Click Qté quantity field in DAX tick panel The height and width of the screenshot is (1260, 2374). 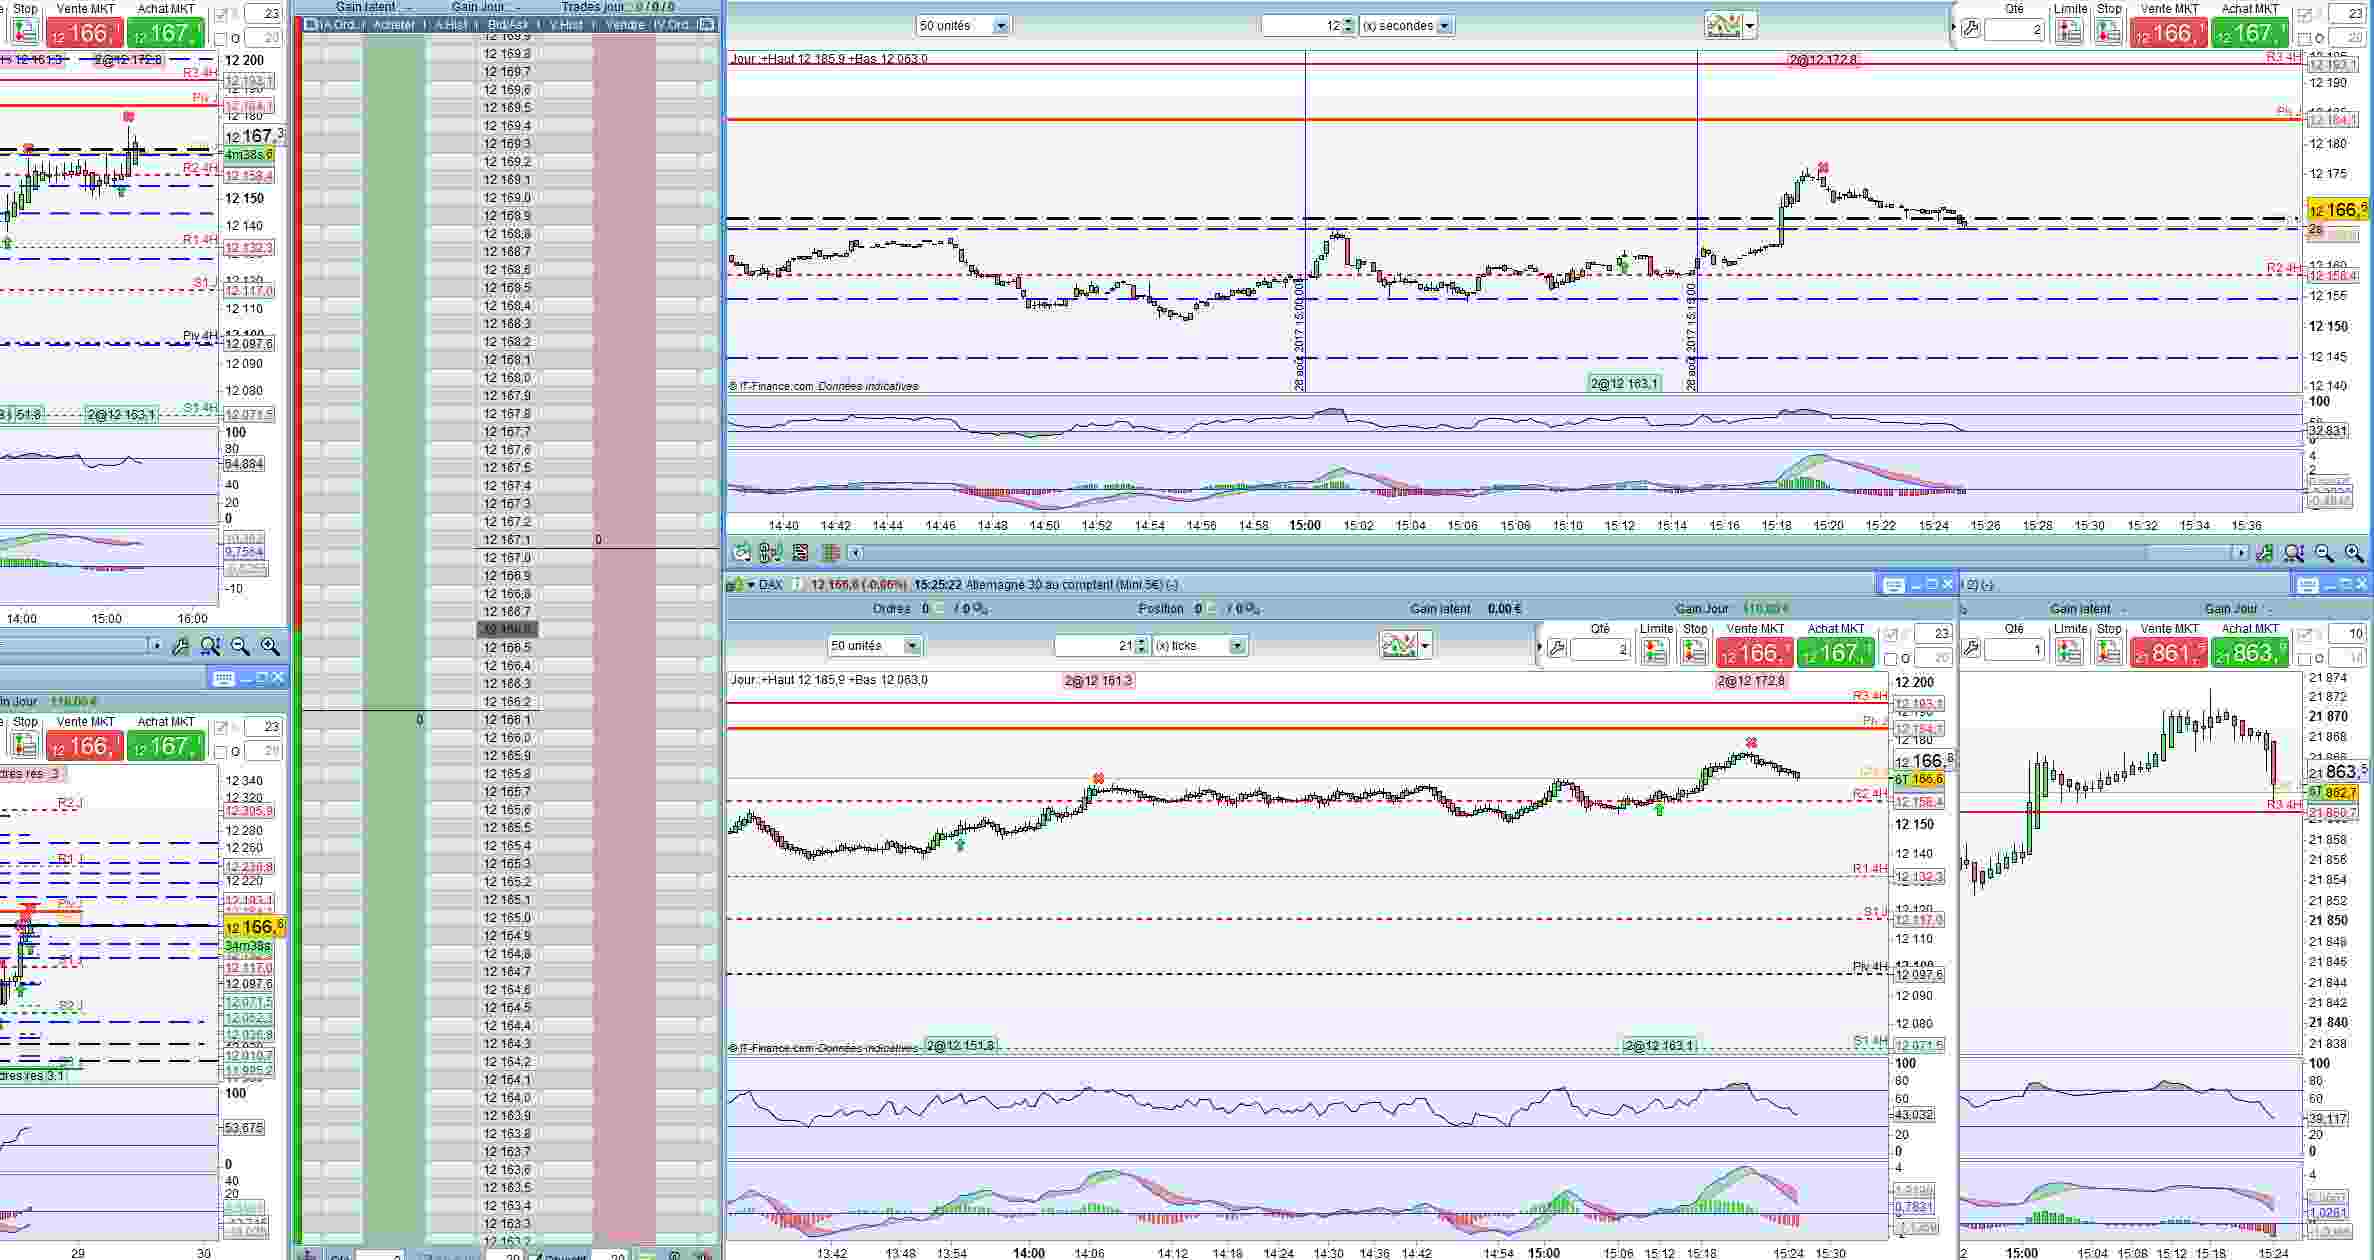[x=1600, y=650]
